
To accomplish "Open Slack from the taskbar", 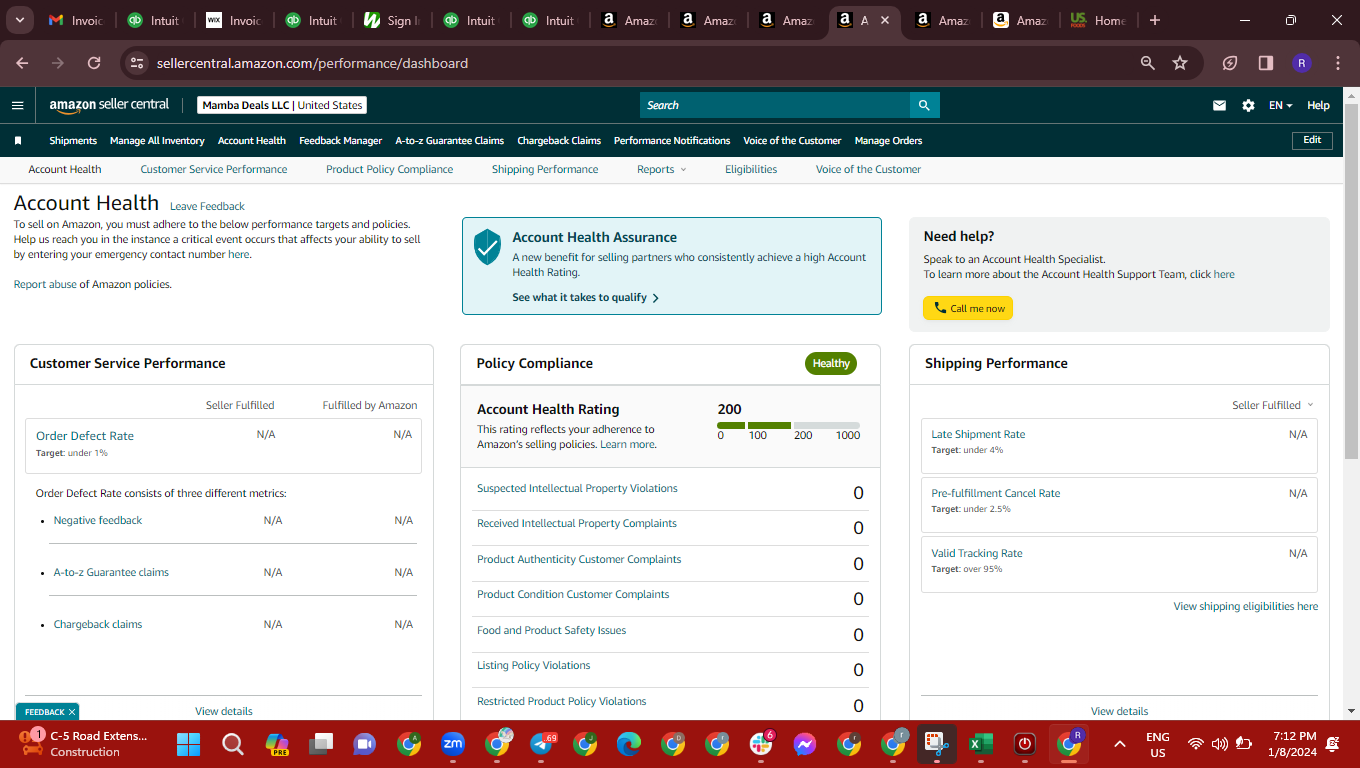I will [x=761, y=744].
